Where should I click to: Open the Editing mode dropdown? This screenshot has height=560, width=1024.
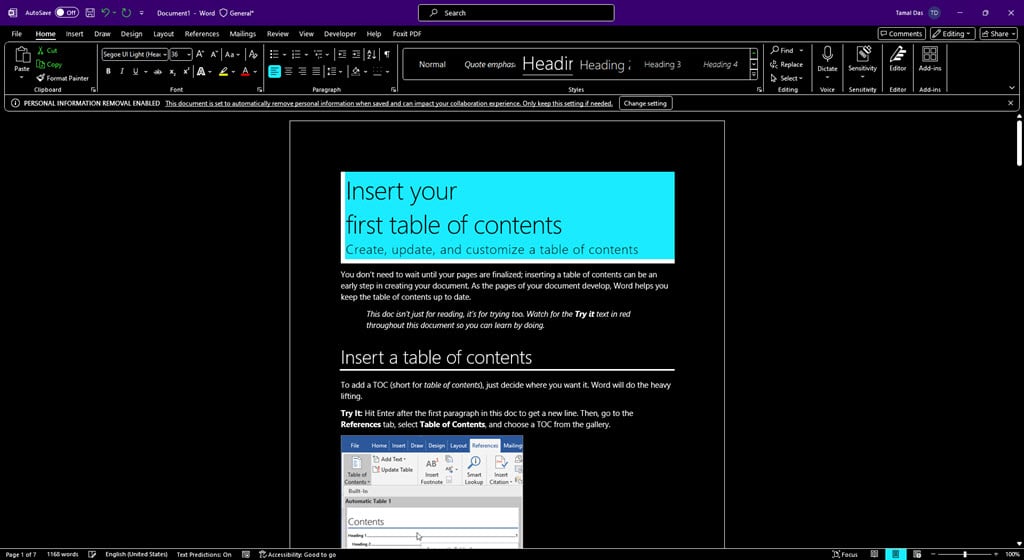tap(952, 33)
